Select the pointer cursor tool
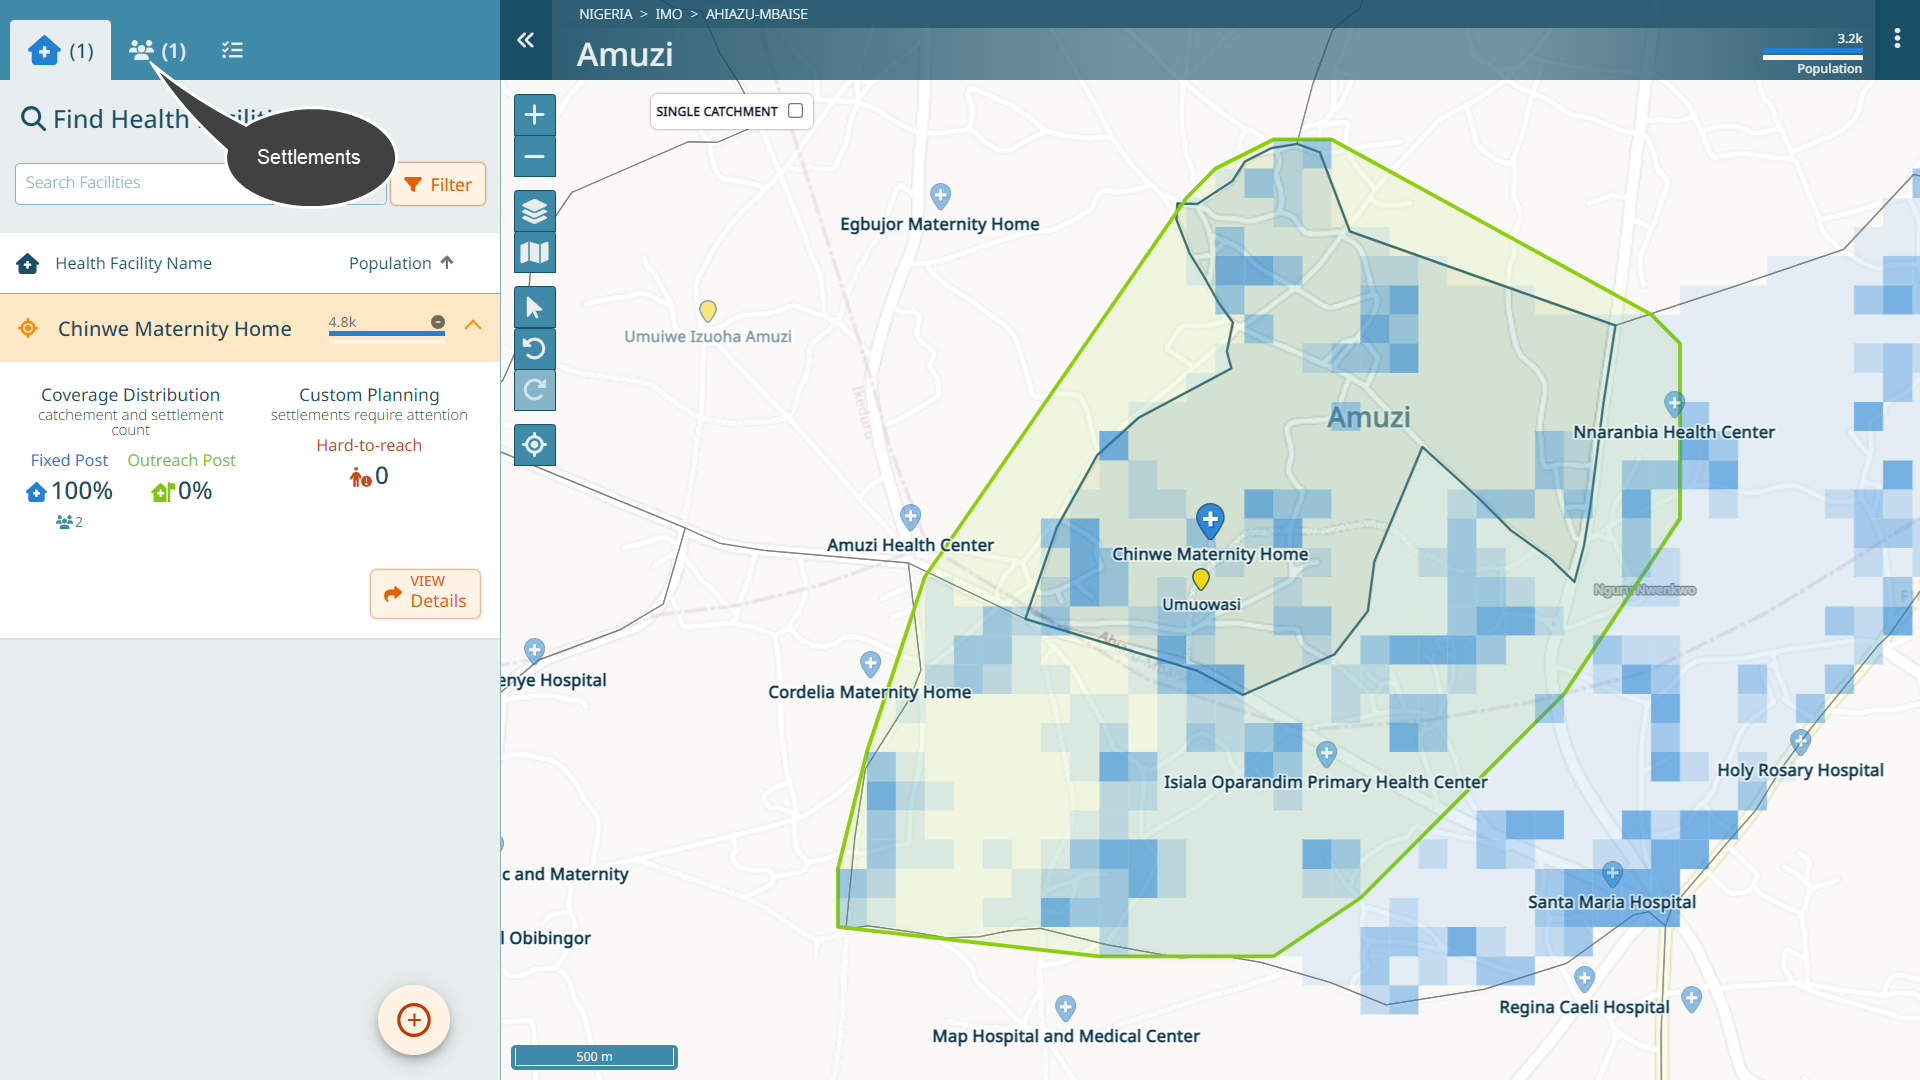The width and height of the screenshot is (1920, 1080). click(x=535, y=307)
